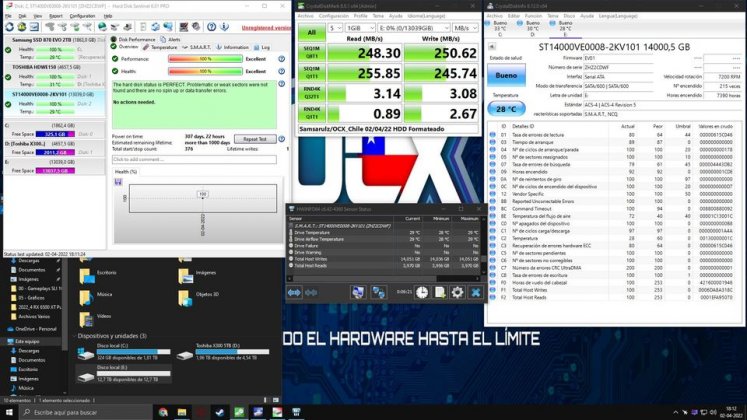
Task: Select Samsung SSD 870 EVO 2TB disk entry
Action: point(54,49)
